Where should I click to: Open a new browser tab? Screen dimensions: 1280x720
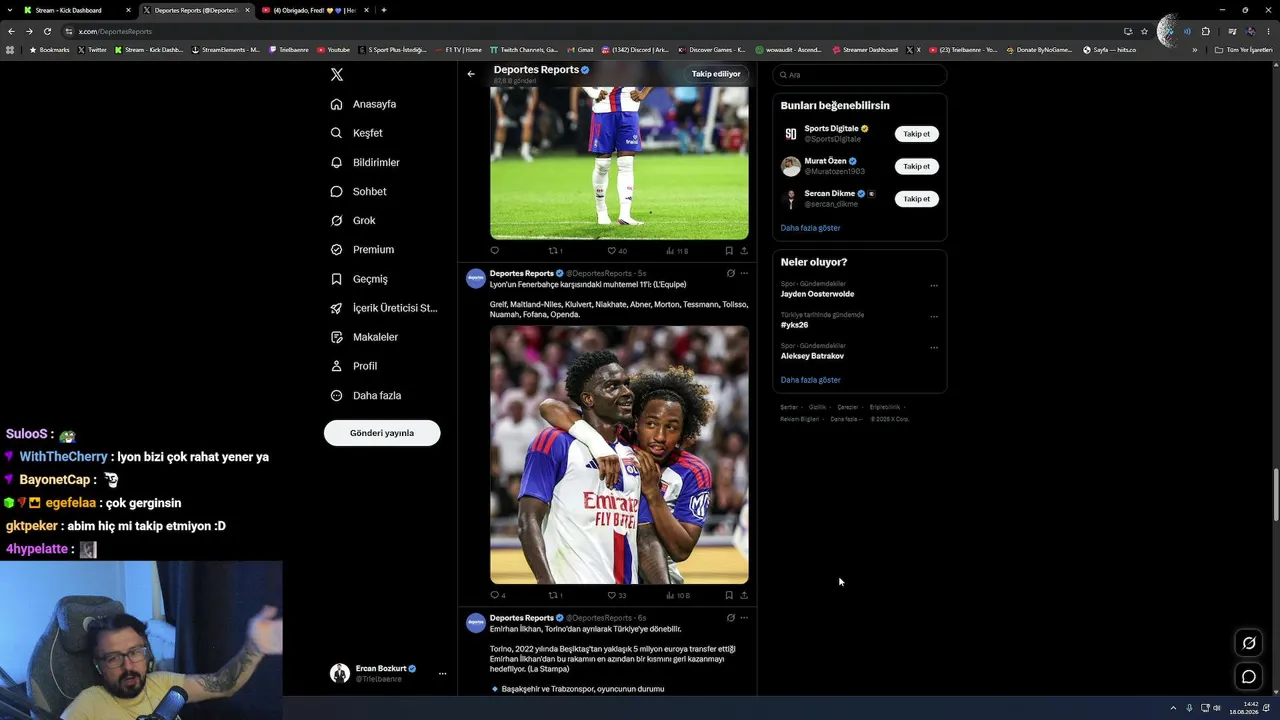[x=384, y=10]
